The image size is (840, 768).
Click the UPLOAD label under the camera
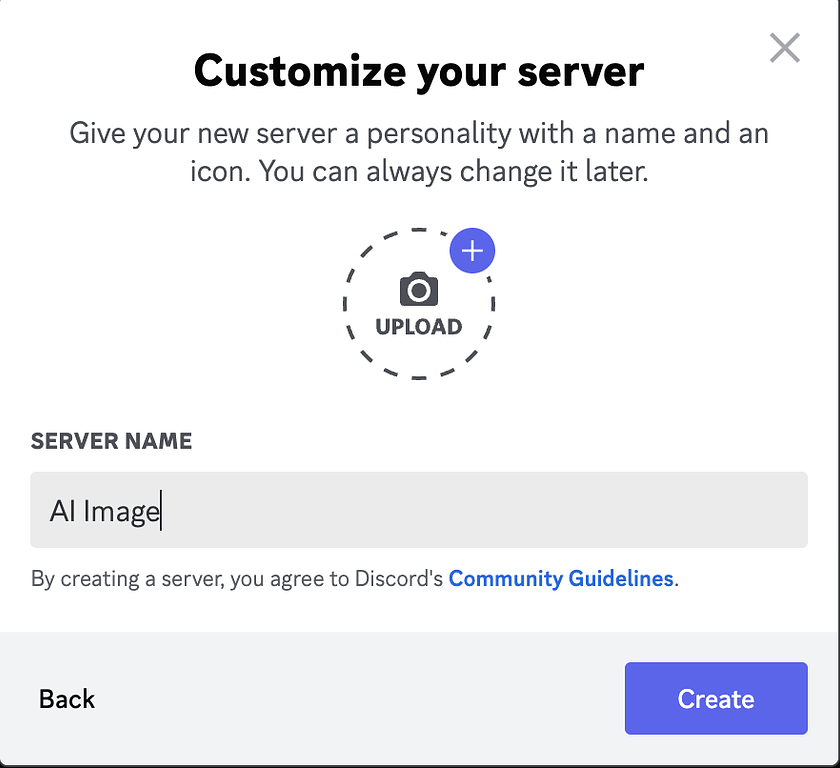pyautogui.click(x=419, y=327)
